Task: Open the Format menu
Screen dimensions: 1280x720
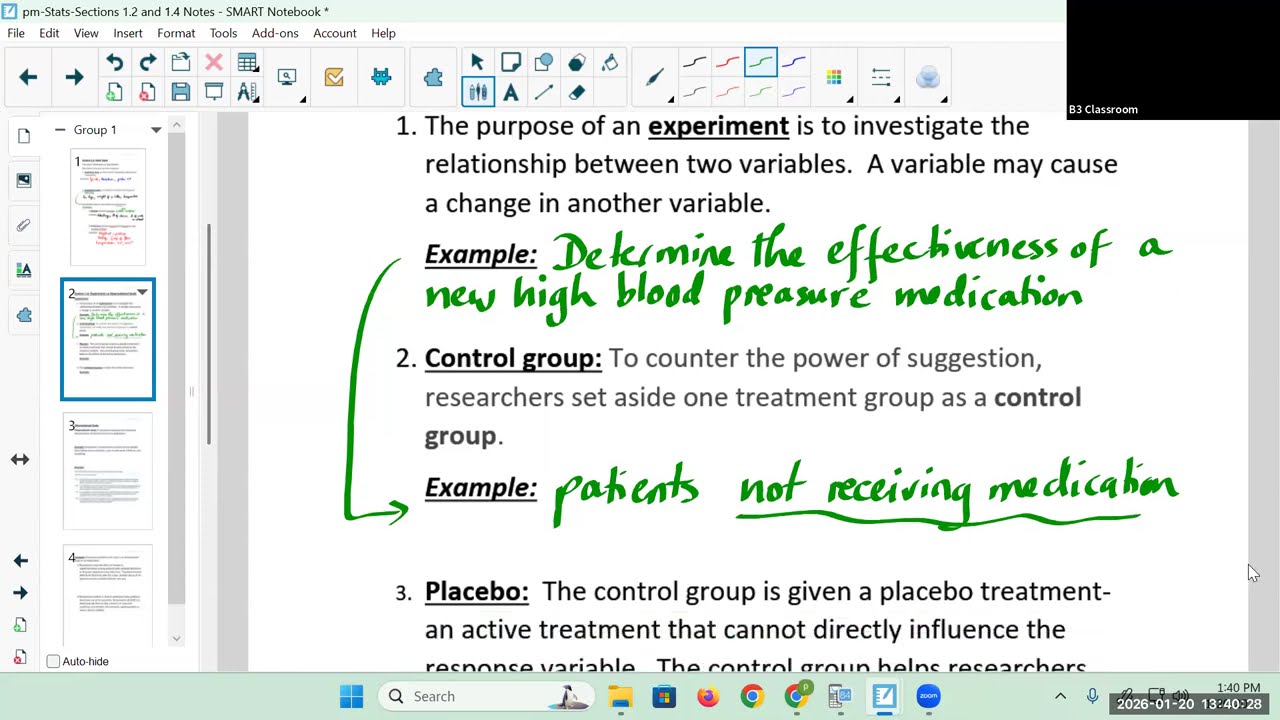Action: pos(176,33)
